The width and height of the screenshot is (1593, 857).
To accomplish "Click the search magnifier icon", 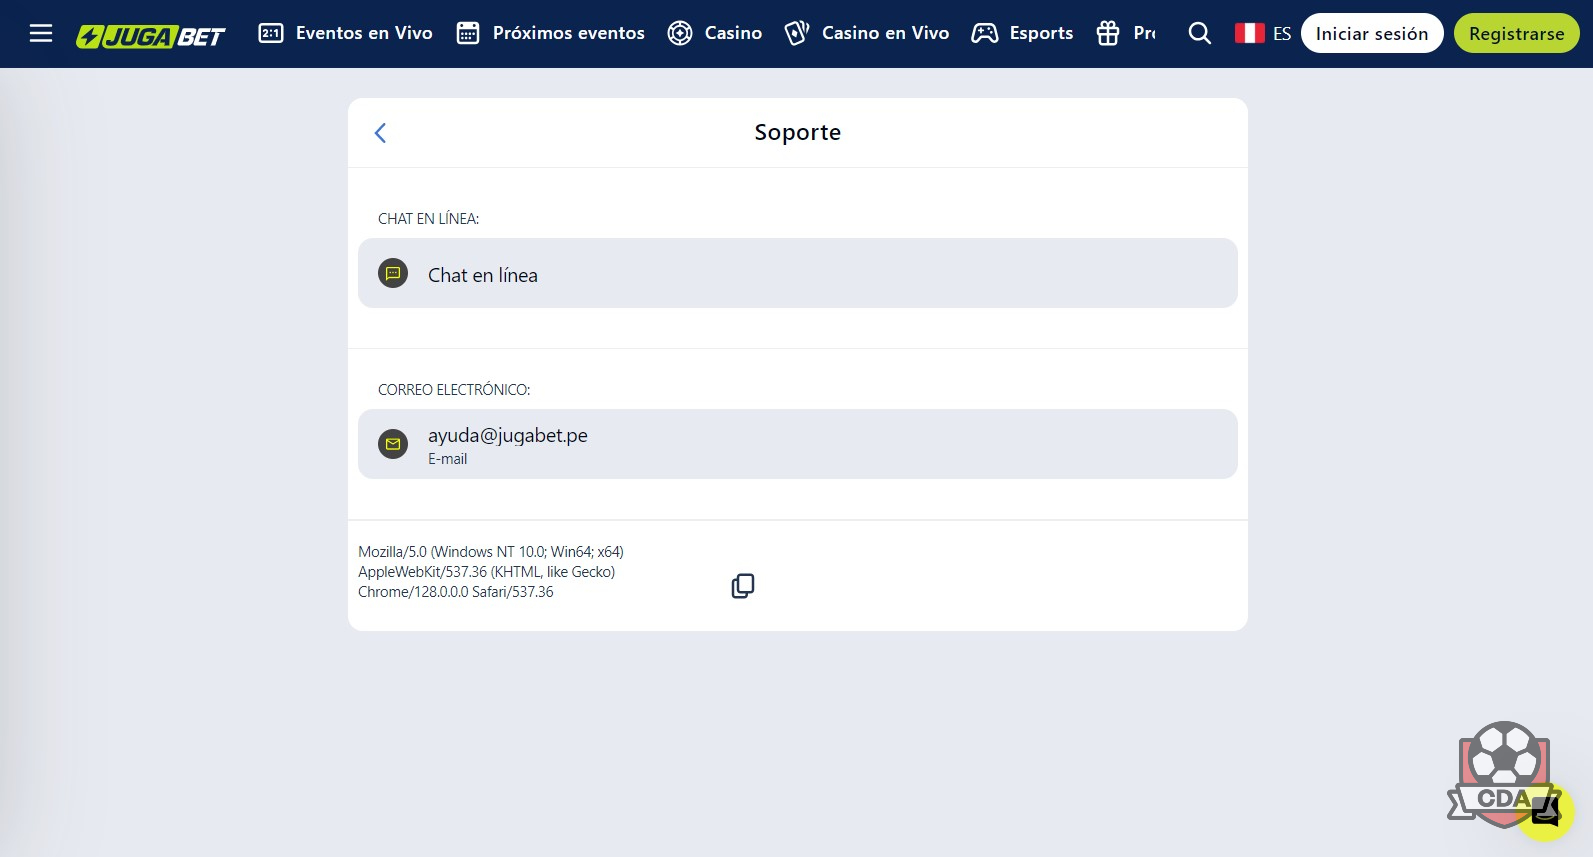I will (x=1200, y=34).
